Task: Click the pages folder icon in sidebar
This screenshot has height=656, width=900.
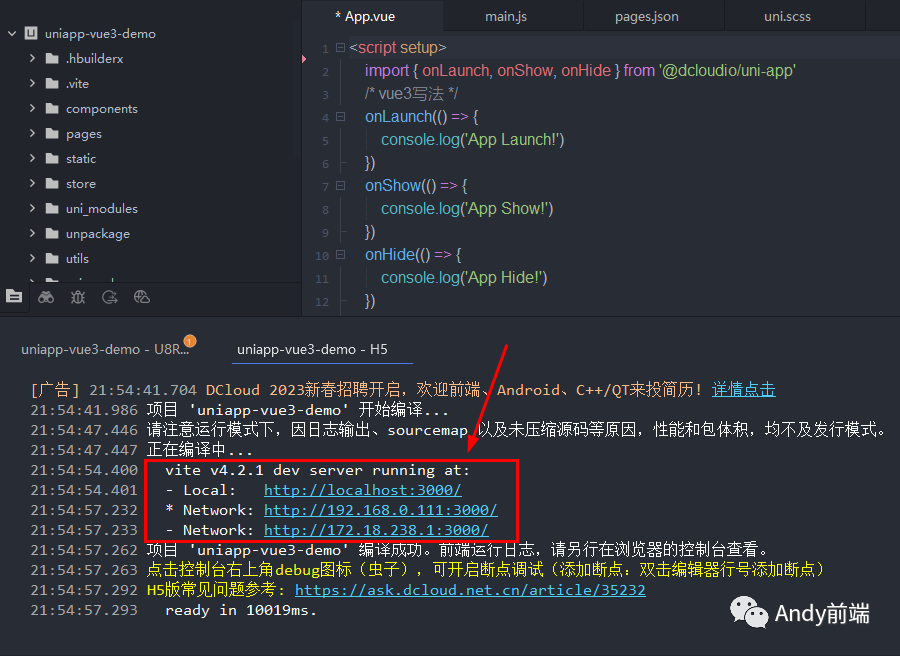Action: click(54, 133)
